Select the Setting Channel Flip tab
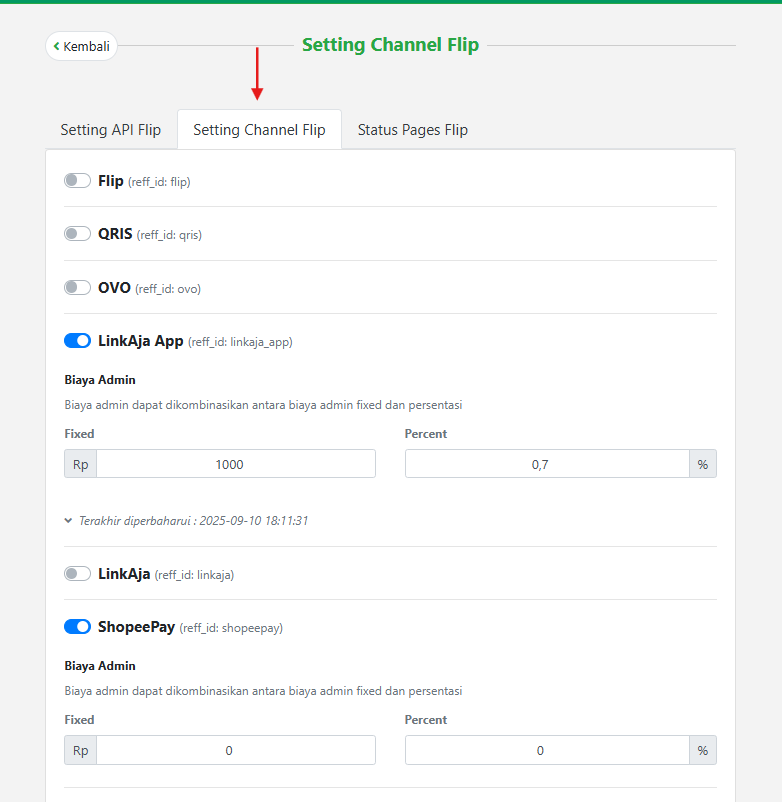 [259, 130]
